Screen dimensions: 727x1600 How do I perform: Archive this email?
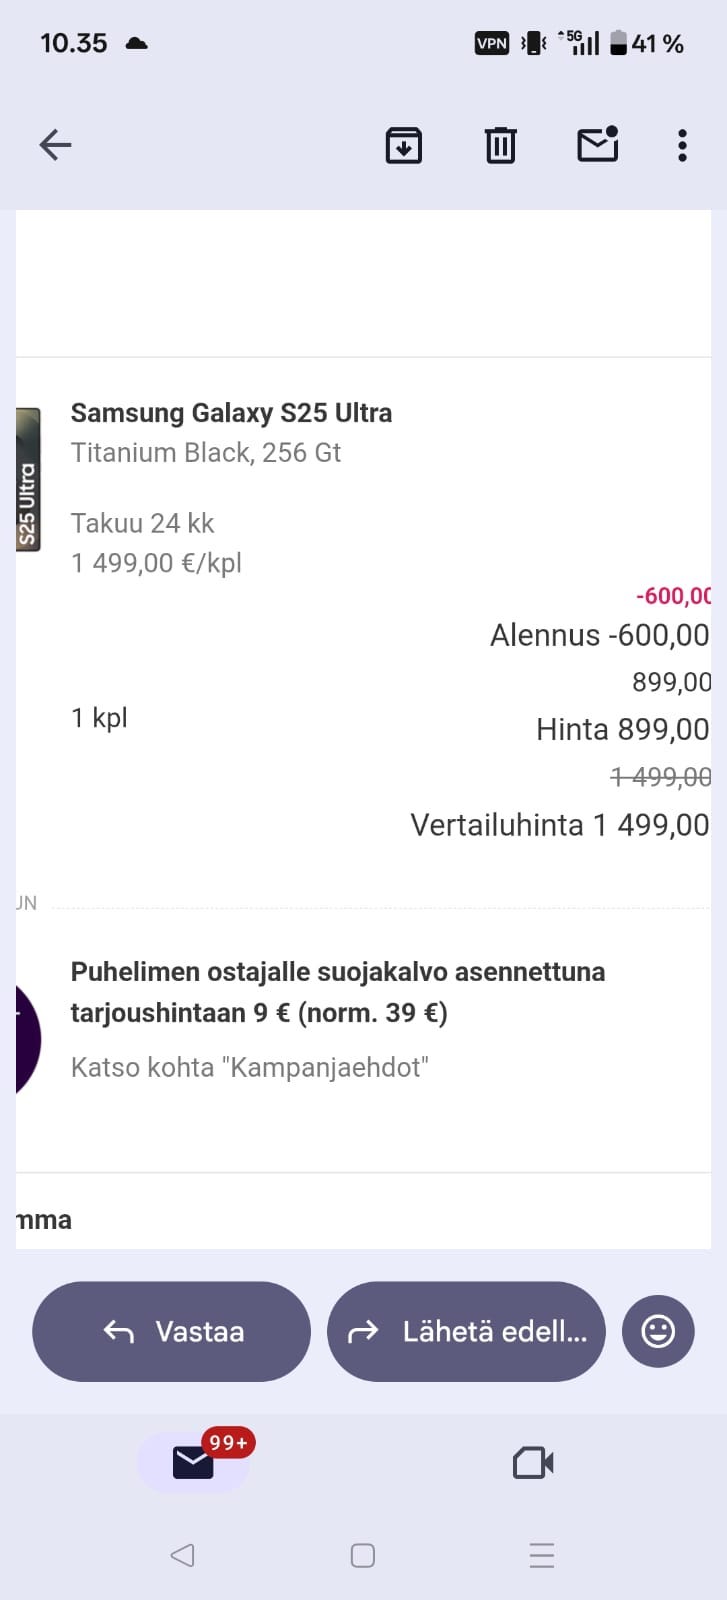tap(404, 146)
